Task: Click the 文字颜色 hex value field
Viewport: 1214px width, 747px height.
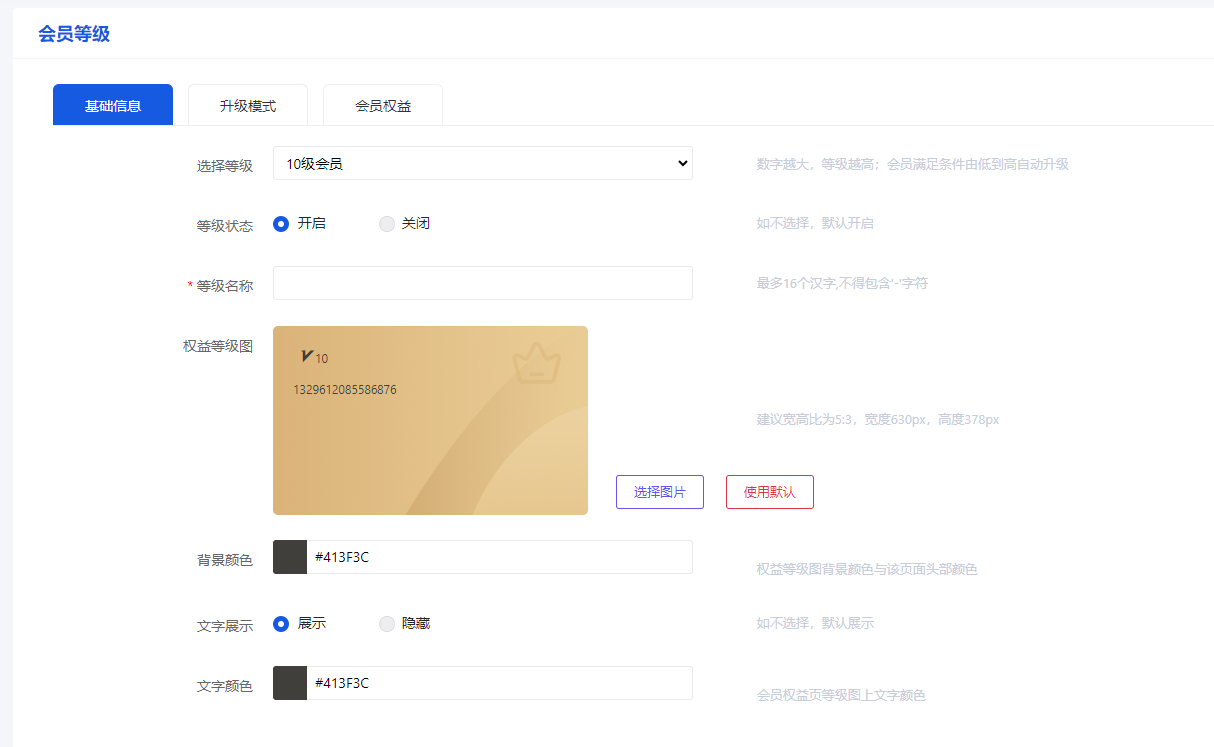Action: coord(498,683)
